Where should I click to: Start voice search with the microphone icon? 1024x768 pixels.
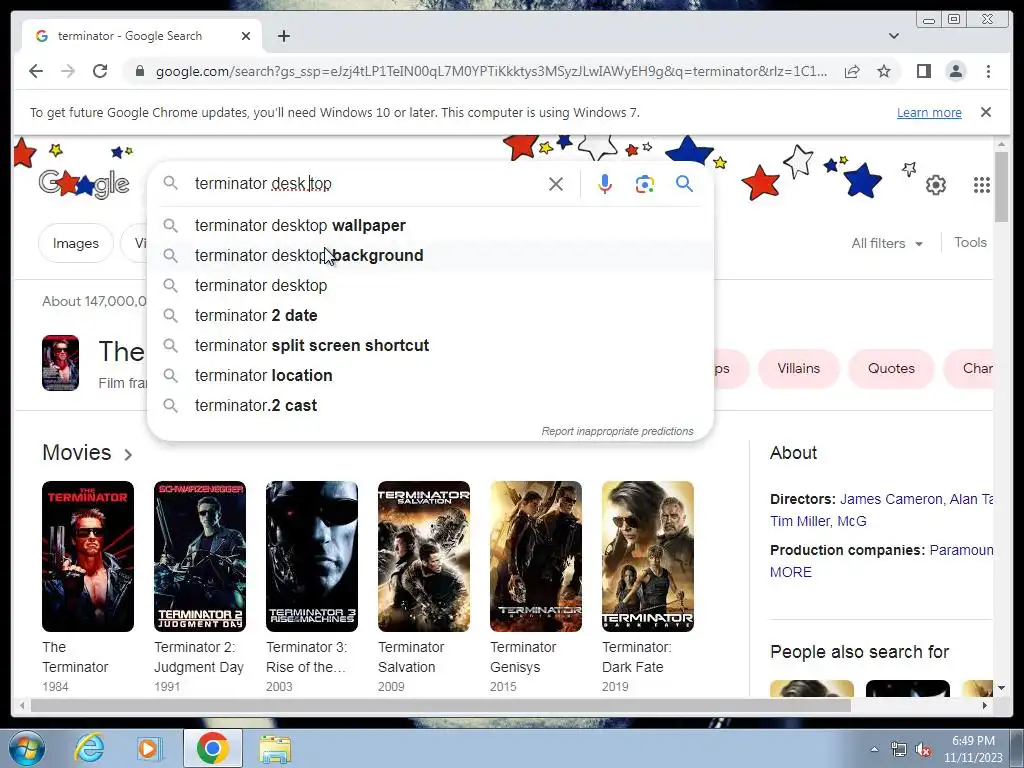tap(605, 184)
